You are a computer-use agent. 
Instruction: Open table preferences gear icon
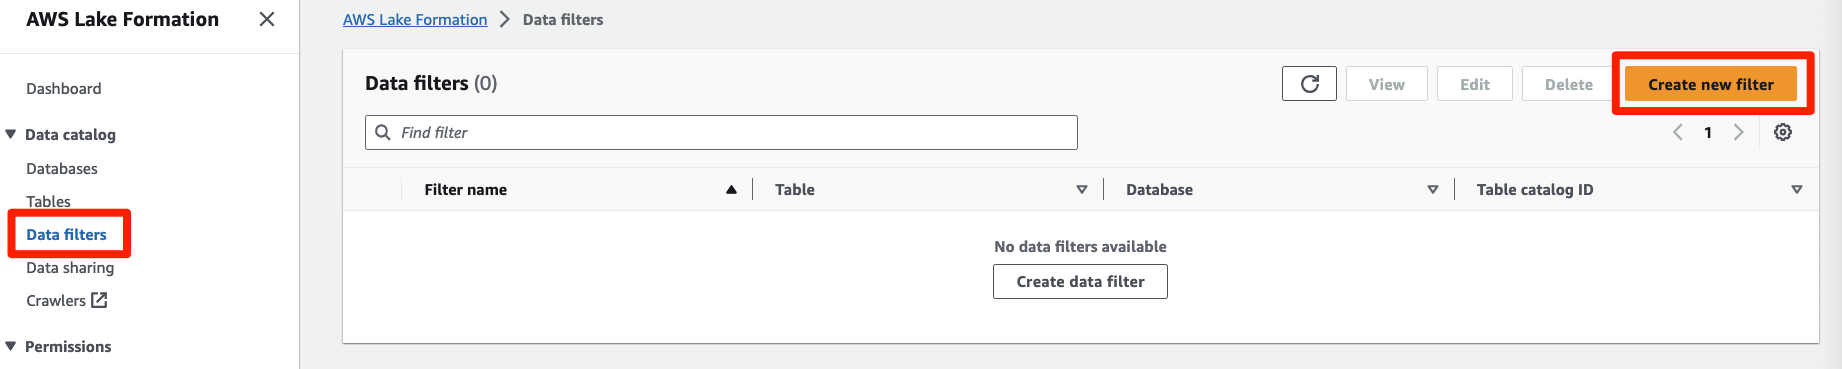pyautogui.click(x=1783, y=132)
